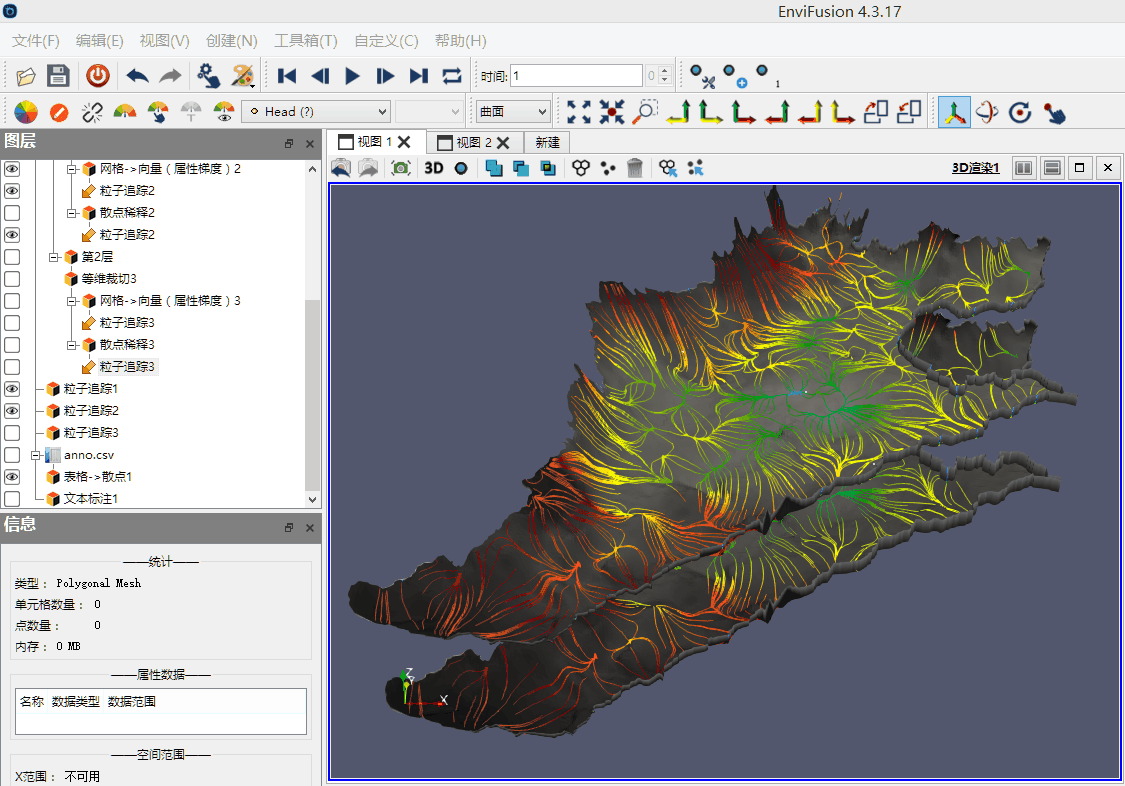Click the arrows-converging-on-dot zoom icon
The image size is (1125, 786).
click(x=611, y=112)
